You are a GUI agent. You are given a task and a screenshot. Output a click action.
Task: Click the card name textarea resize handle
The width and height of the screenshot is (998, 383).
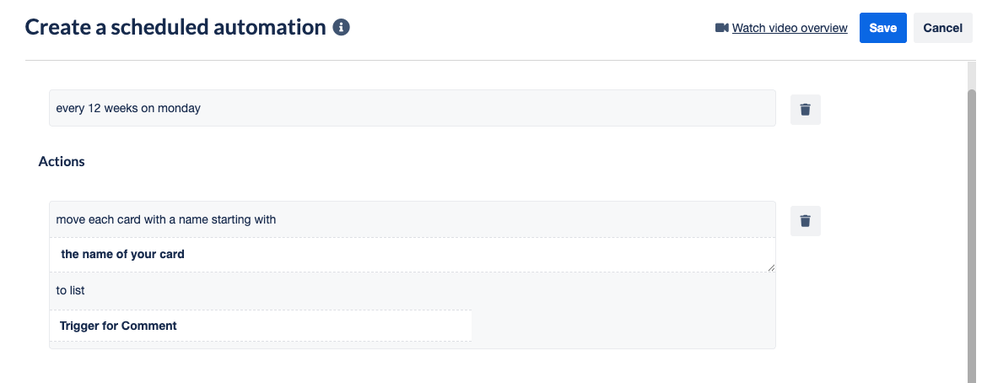tap(771, 268)
